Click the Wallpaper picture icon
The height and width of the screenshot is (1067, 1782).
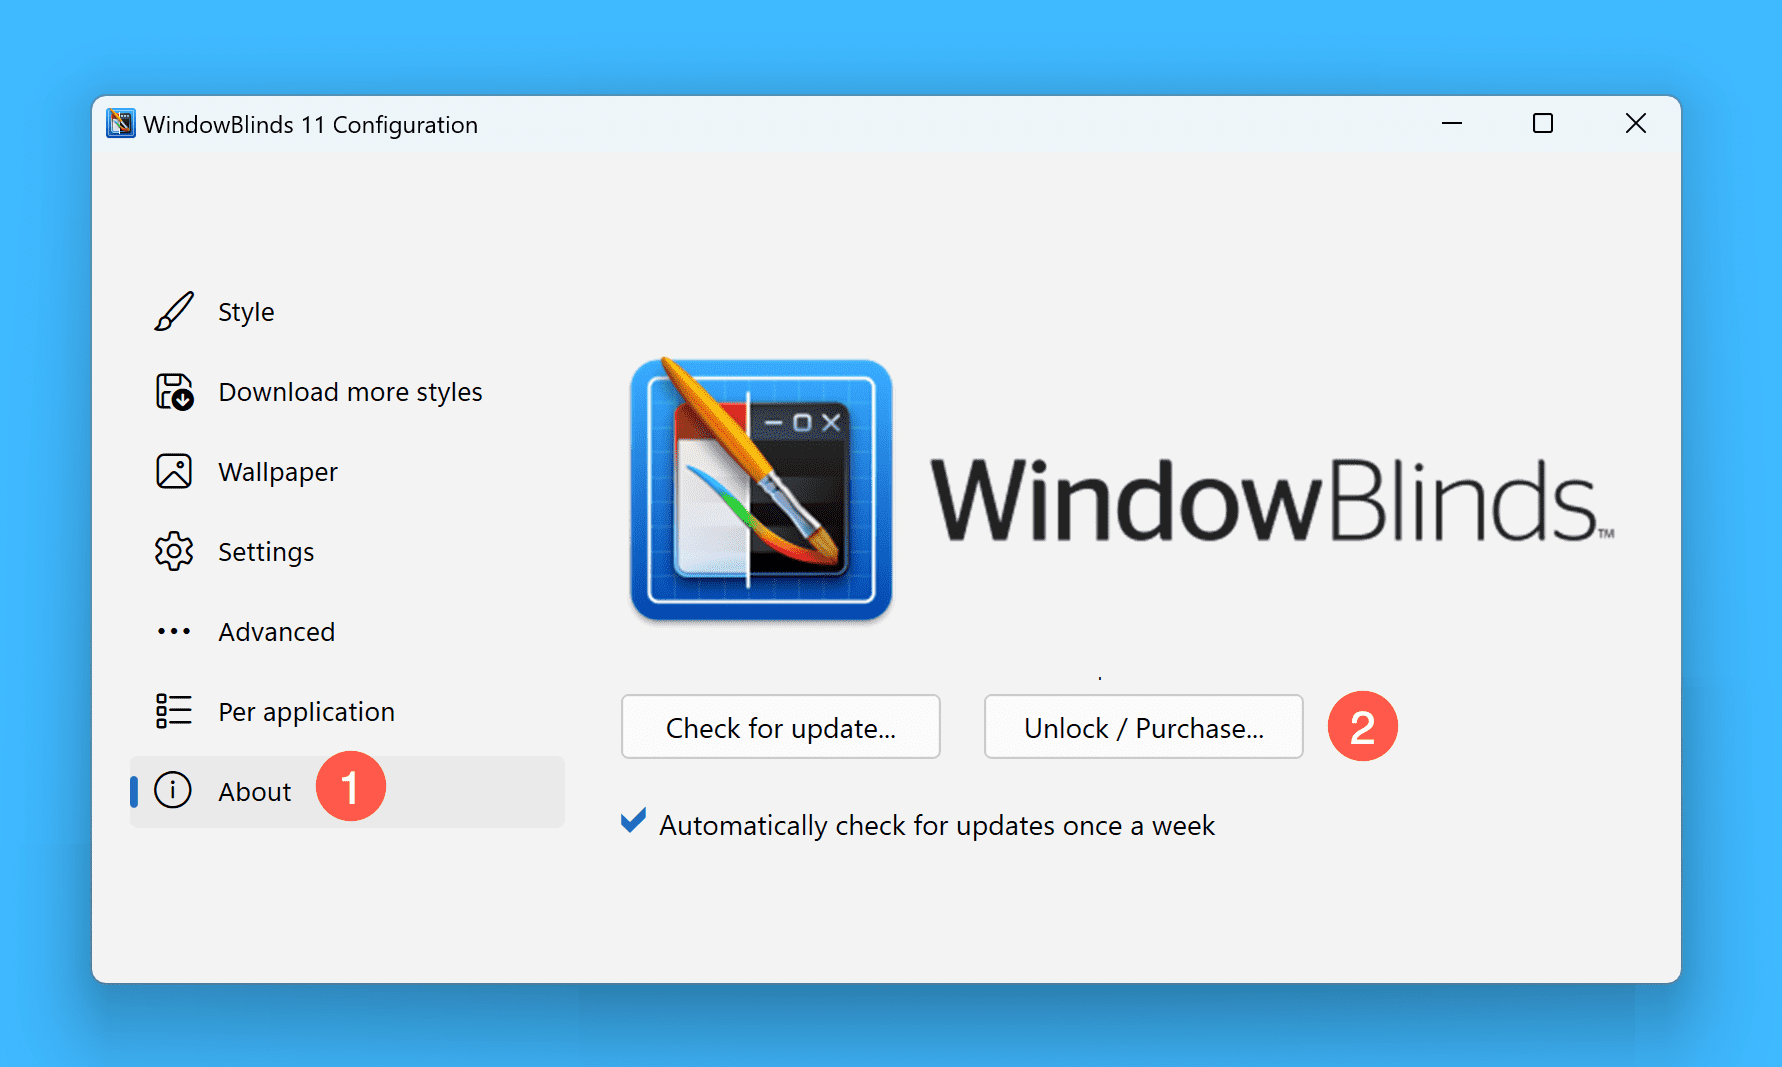tap(174, 471)
